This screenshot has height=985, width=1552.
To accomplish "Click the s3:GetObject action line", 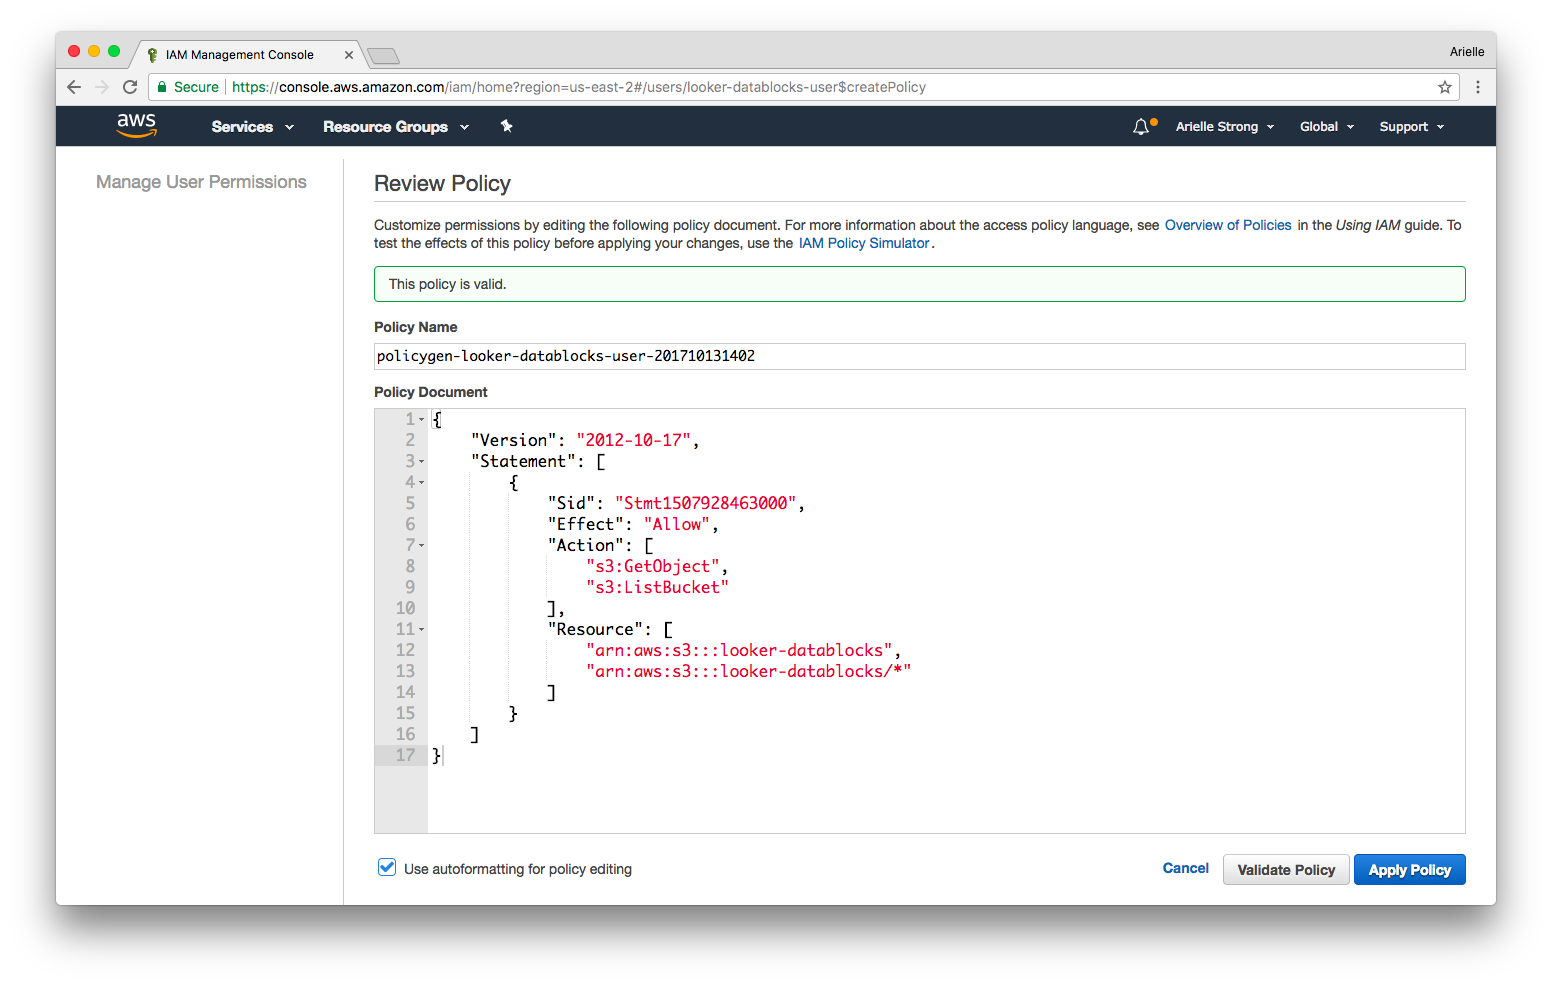I will (657, 566).
